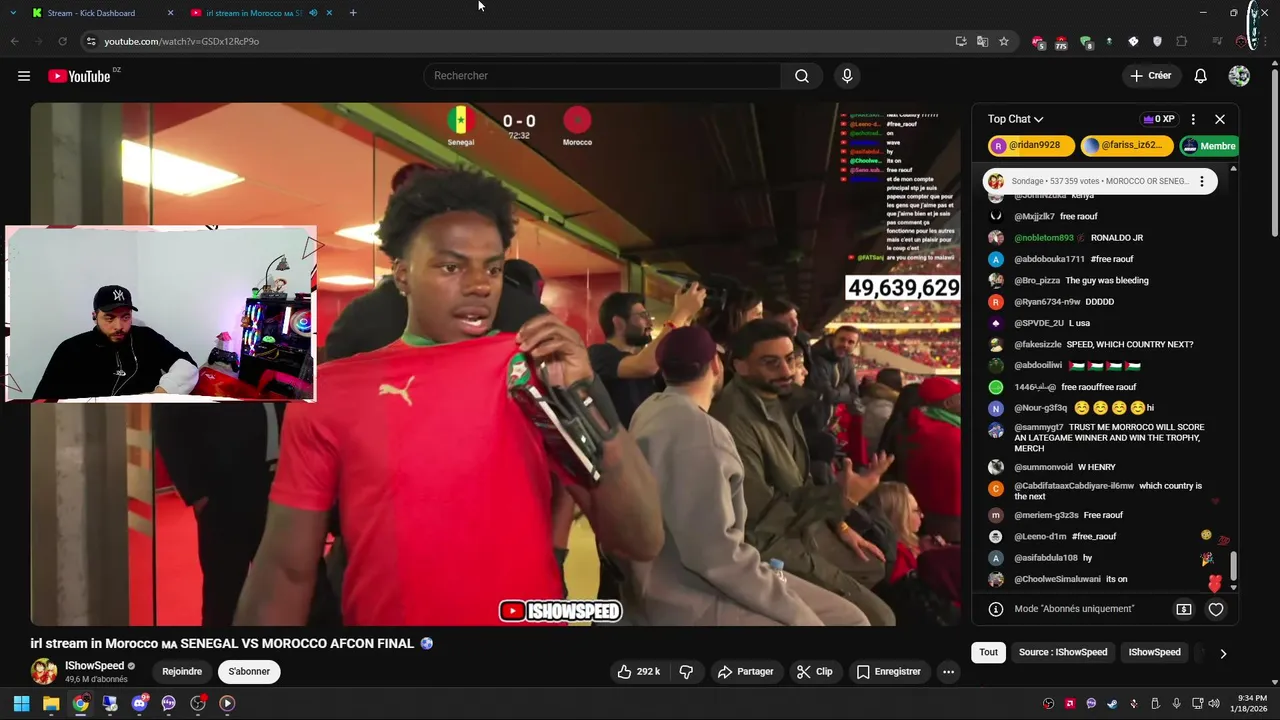Open a new browser tab
The width and height of the screenshot is (1280, 720).
click(x=353, y=13)
